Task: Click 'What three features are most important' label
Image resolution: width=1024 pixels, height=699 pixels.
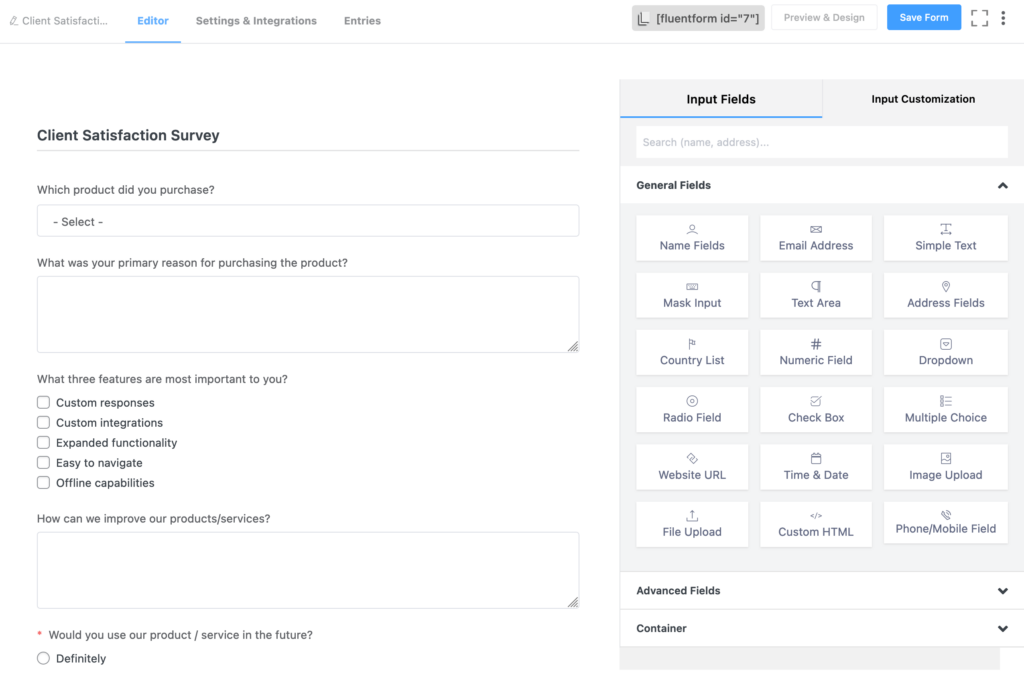Action: pos(162,379)
